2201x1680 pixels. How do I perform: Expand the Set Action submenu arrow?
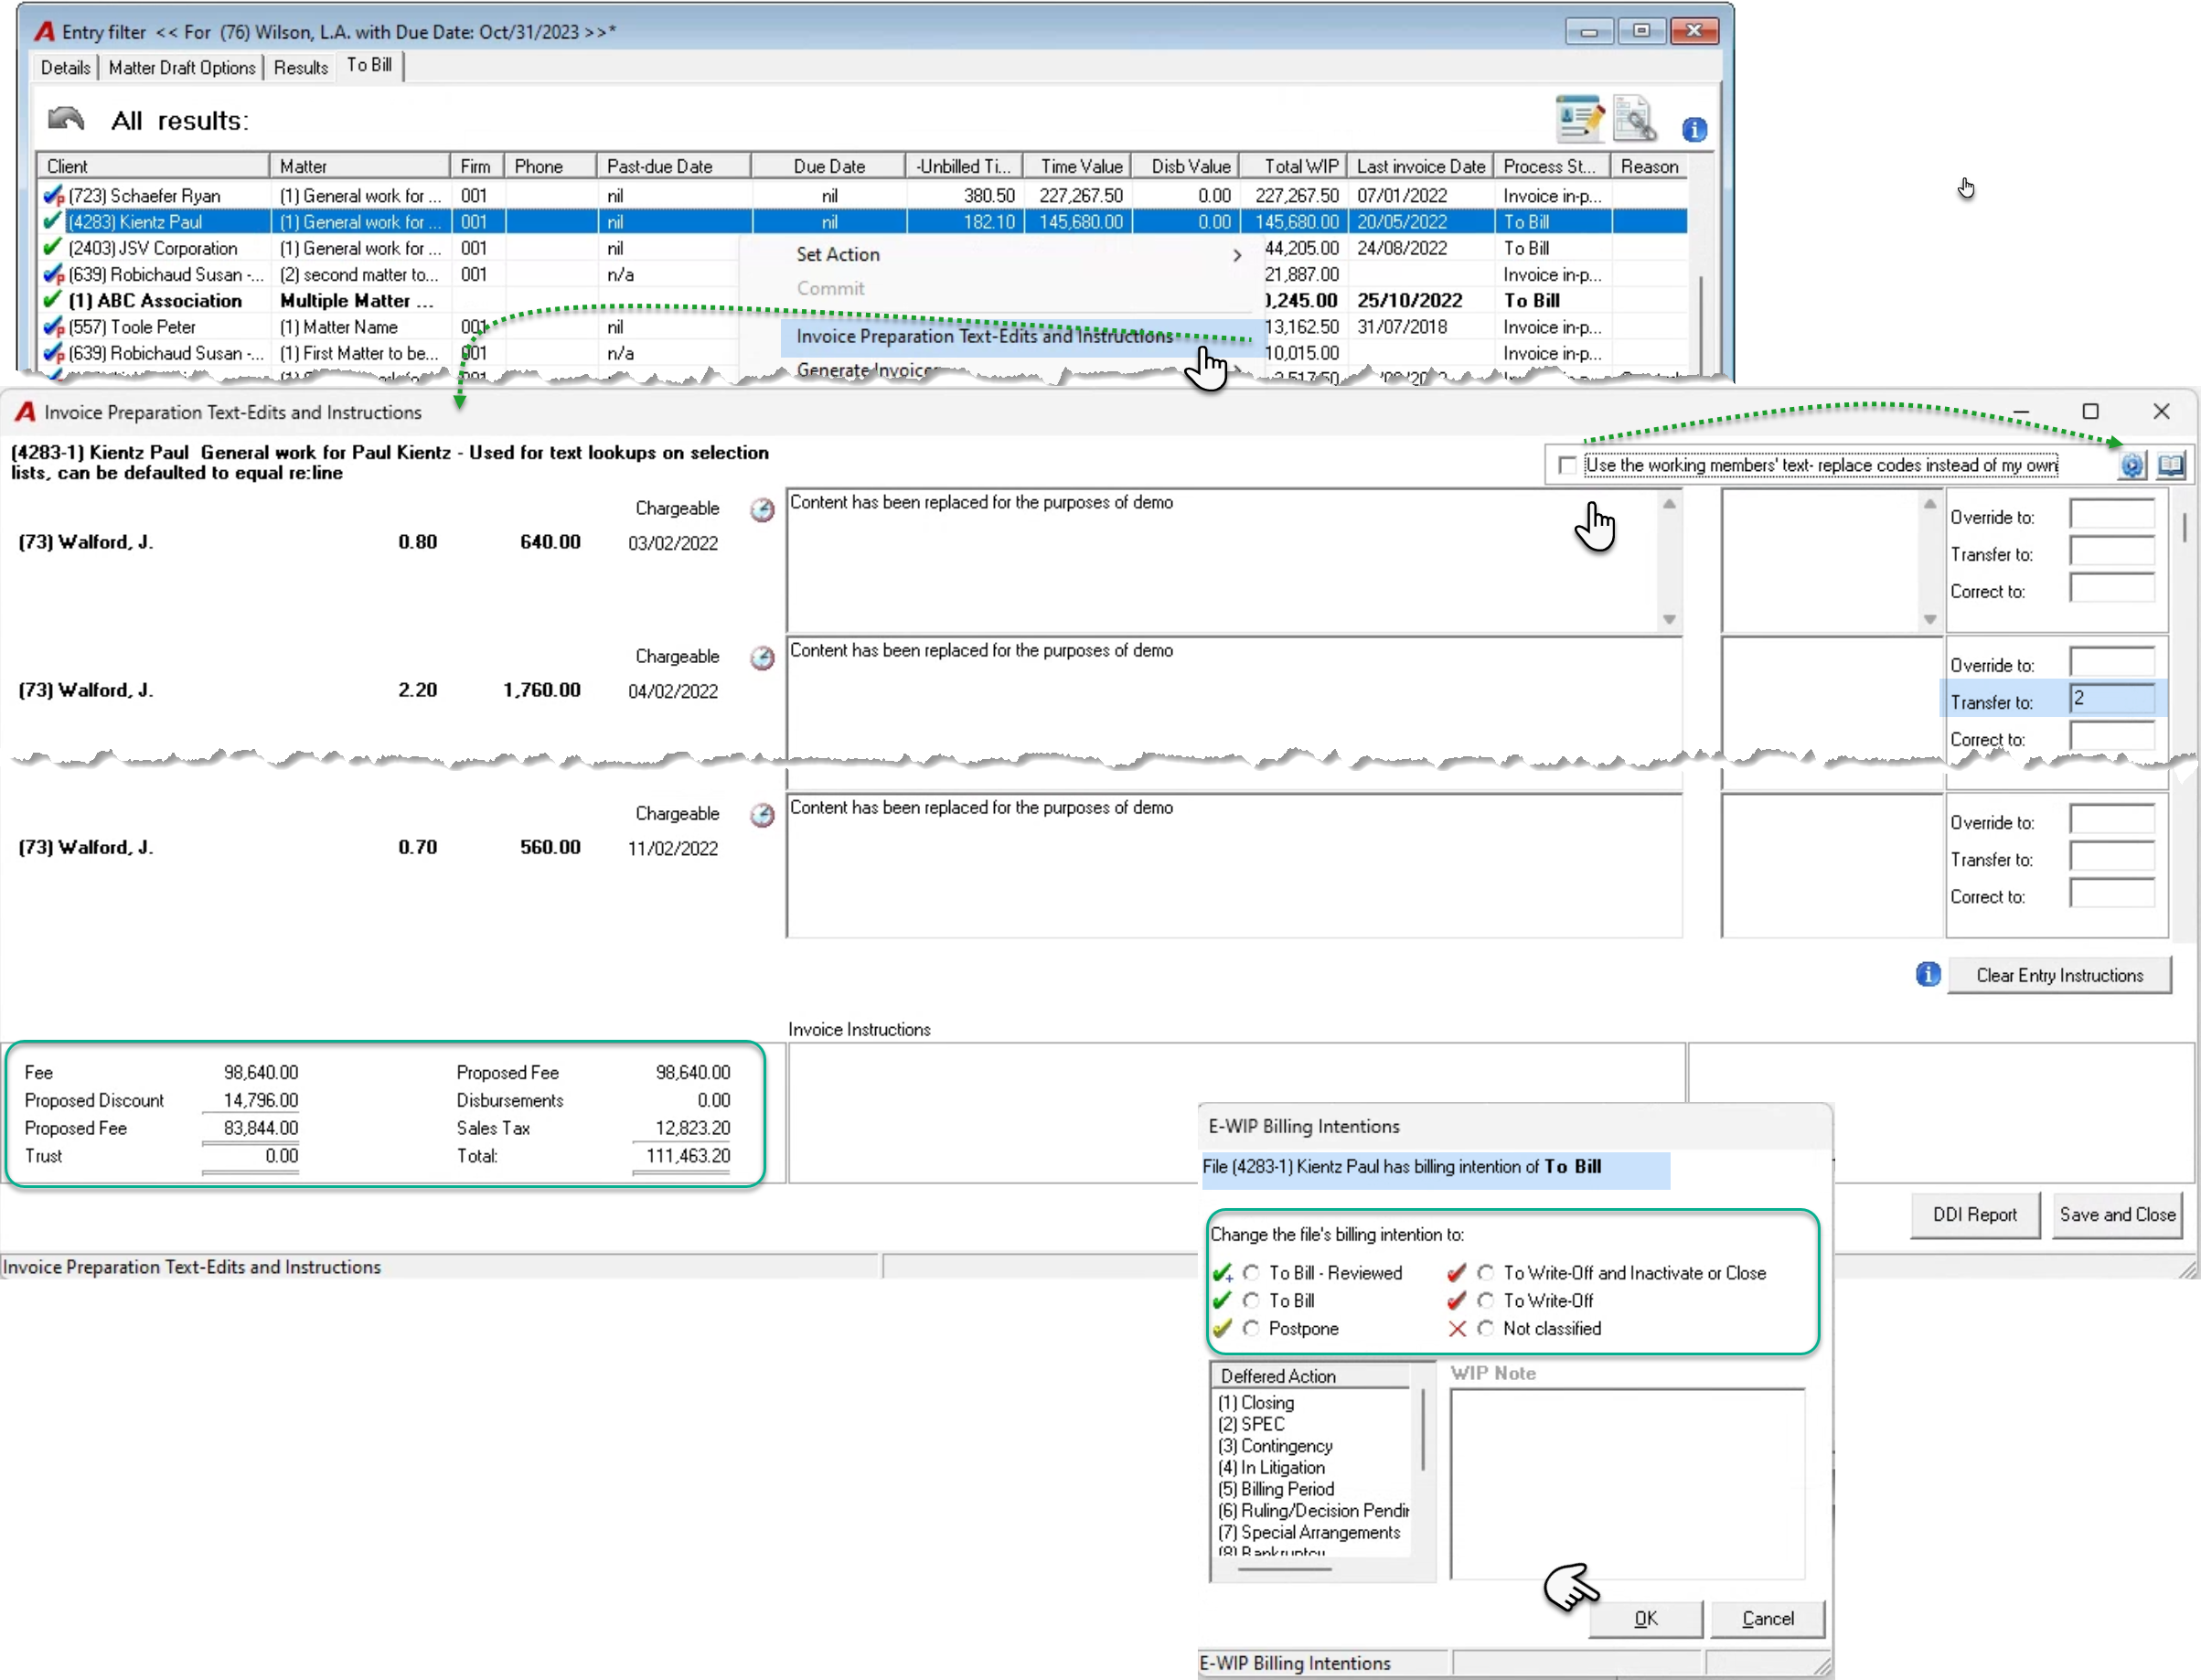(1237, 255)
